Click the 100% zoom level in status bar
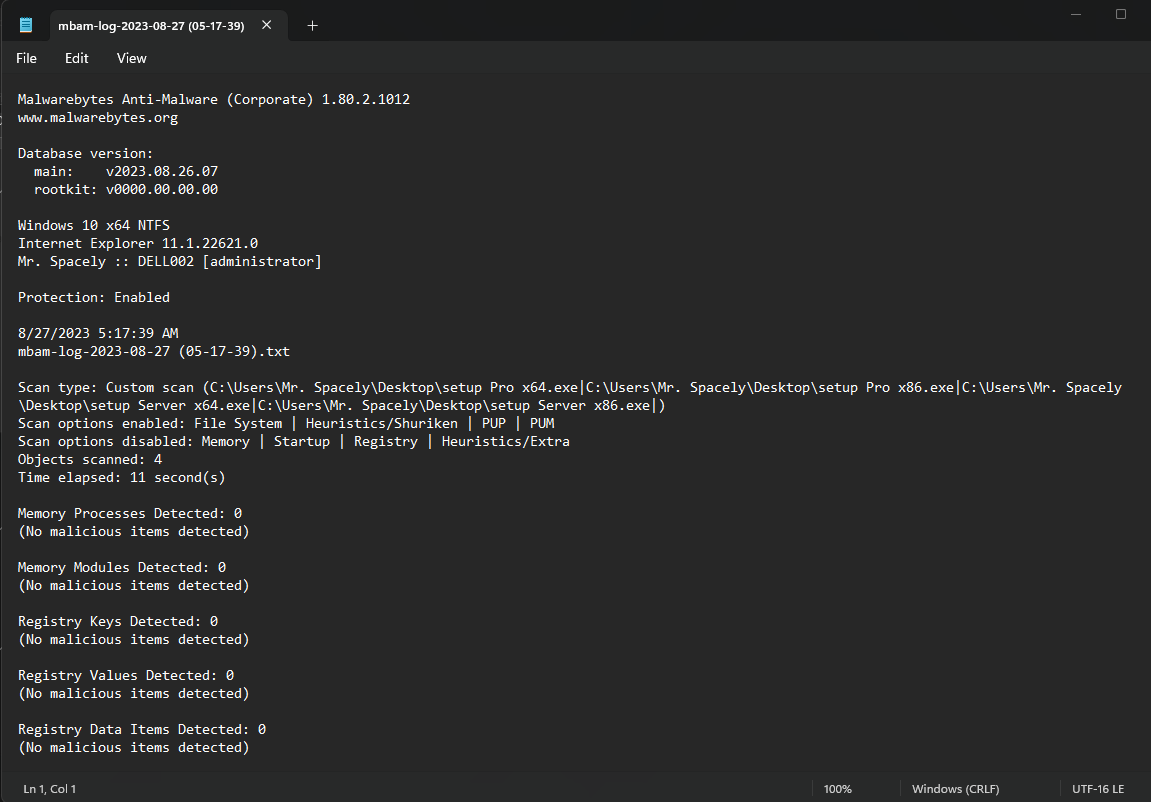Viewport: 1151px width, 802px height. (838, 789)
